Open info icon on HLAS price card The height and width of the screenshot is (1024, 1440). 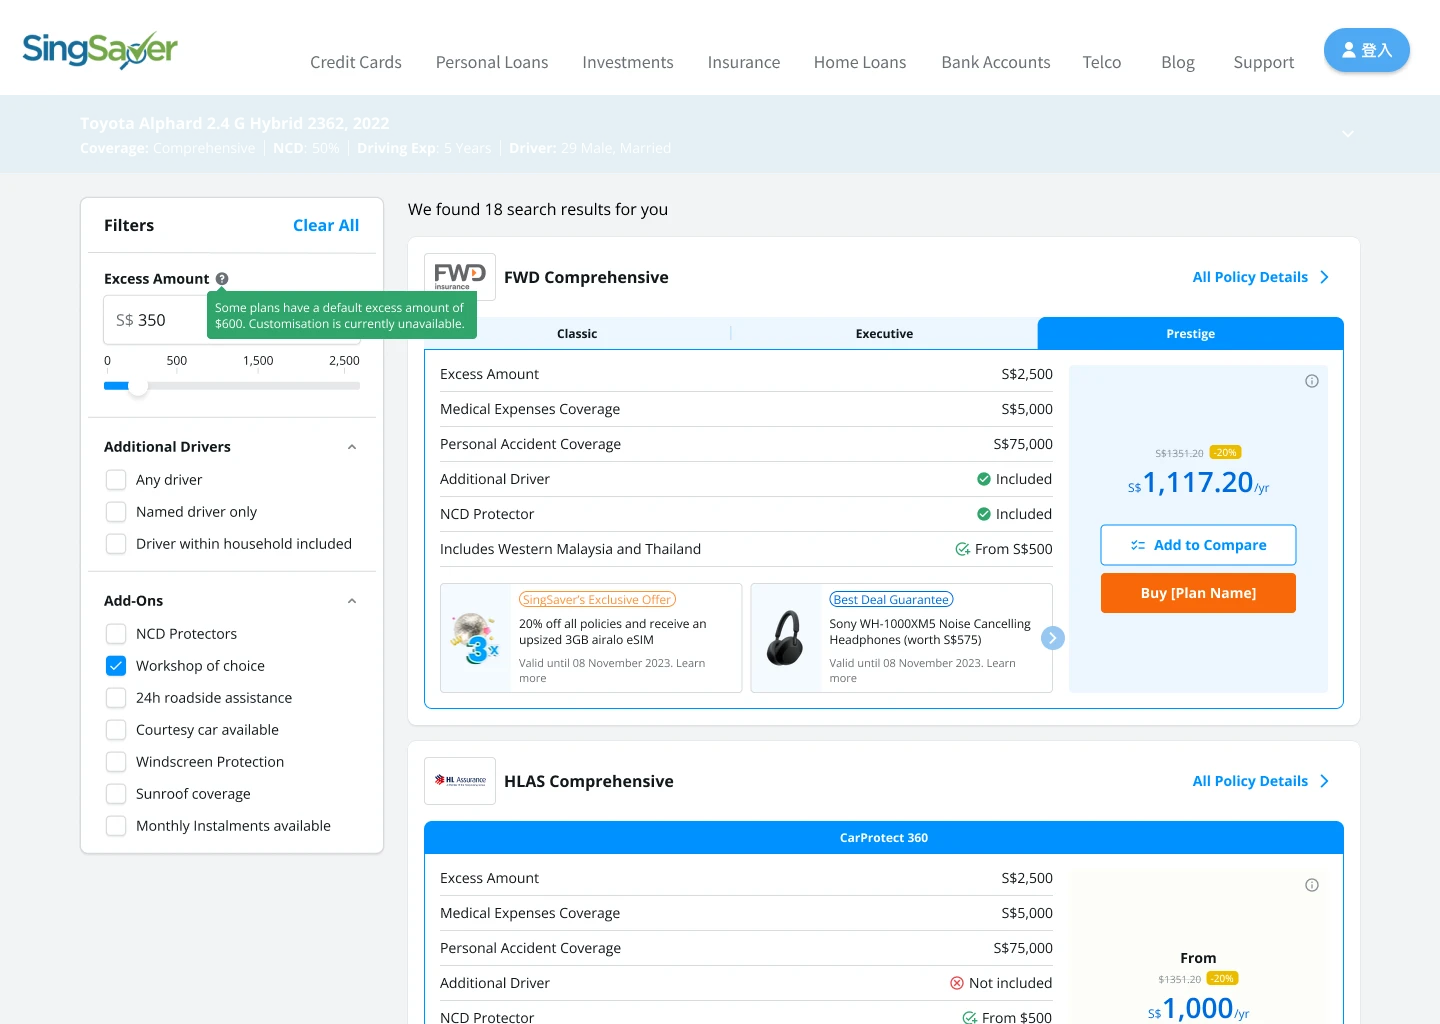tap(1312, 885)
